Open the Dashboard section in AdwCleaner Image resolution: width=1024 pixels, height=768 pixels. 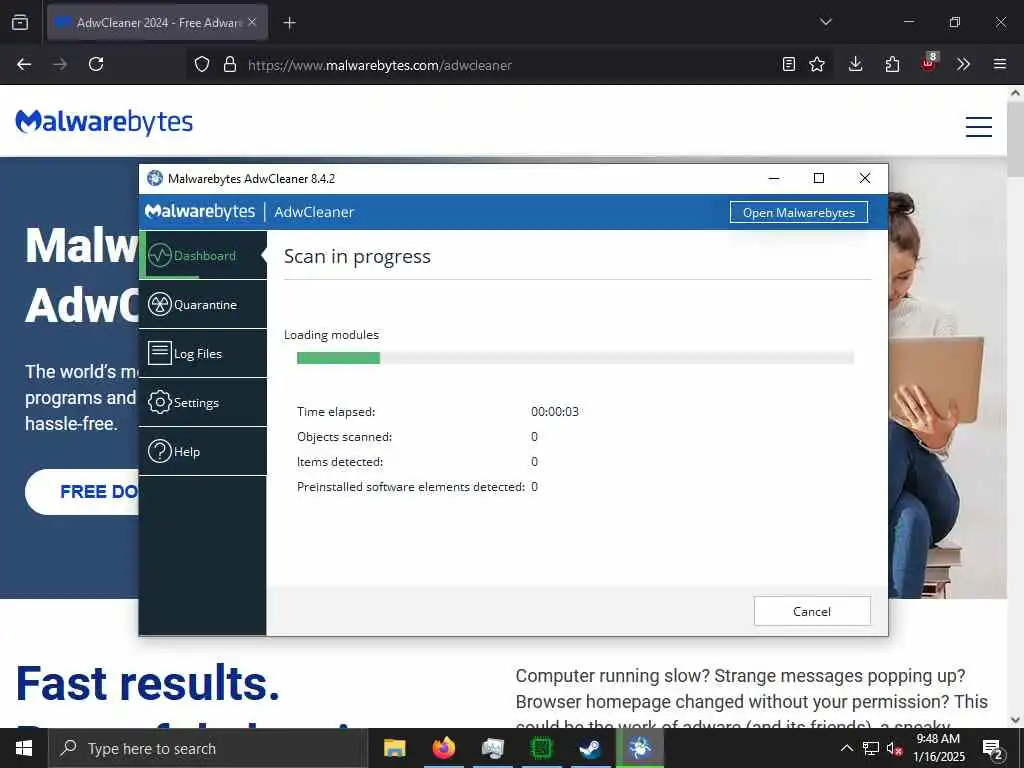[202, 255]
